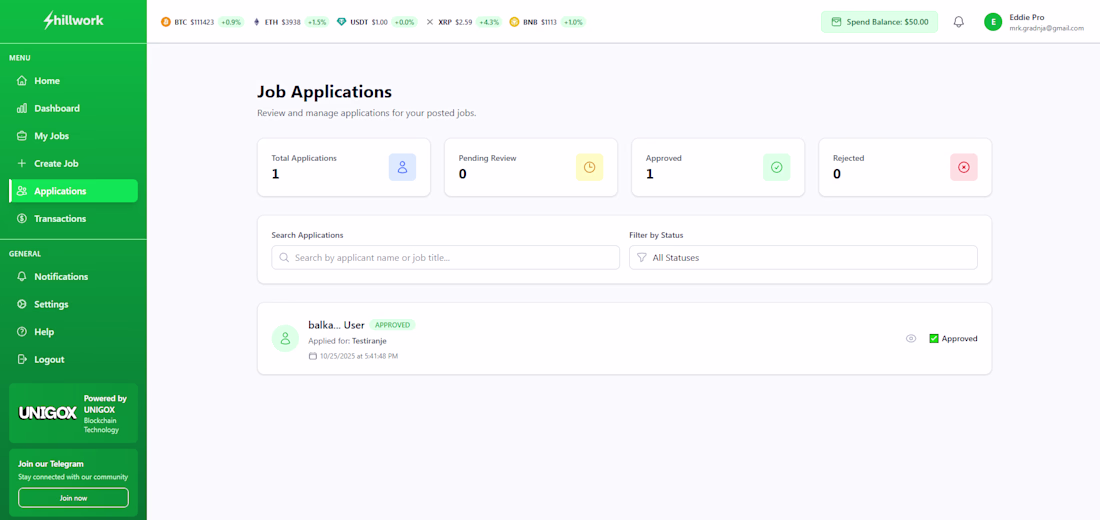Click the search magnifier icon
The width and height of the screenshot is (1100, 520).
tap(284, 258)
